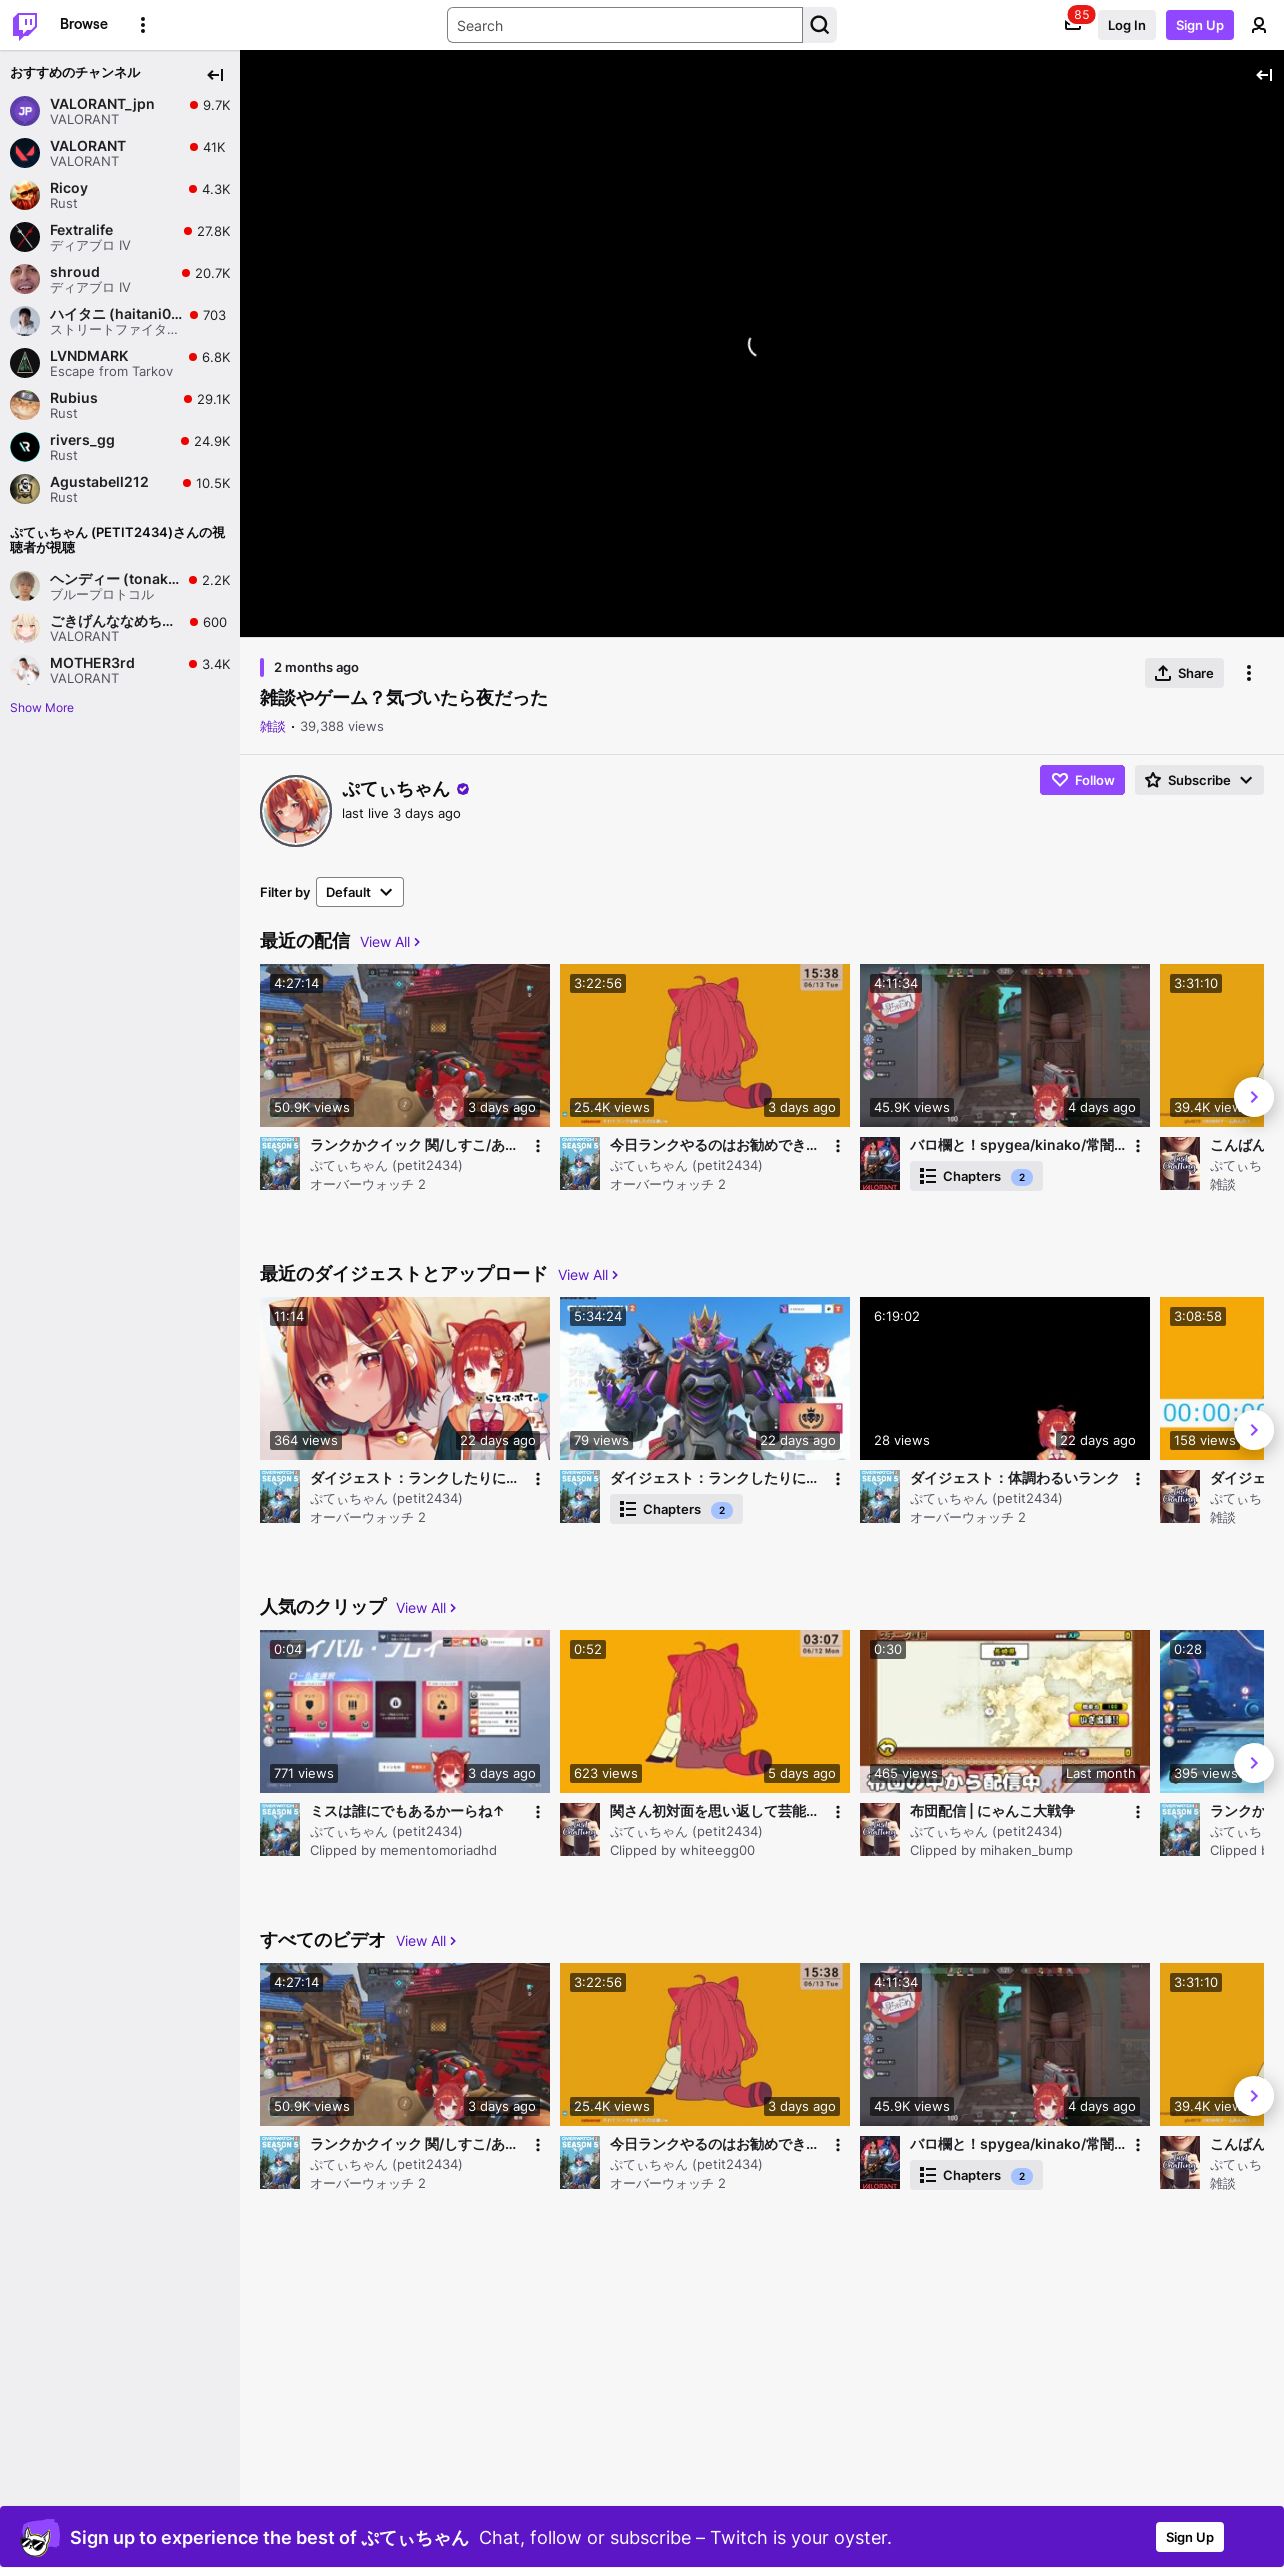Open Fextralife channel avatar
The image size is (1284, 2568).
(x=25, y=237)
